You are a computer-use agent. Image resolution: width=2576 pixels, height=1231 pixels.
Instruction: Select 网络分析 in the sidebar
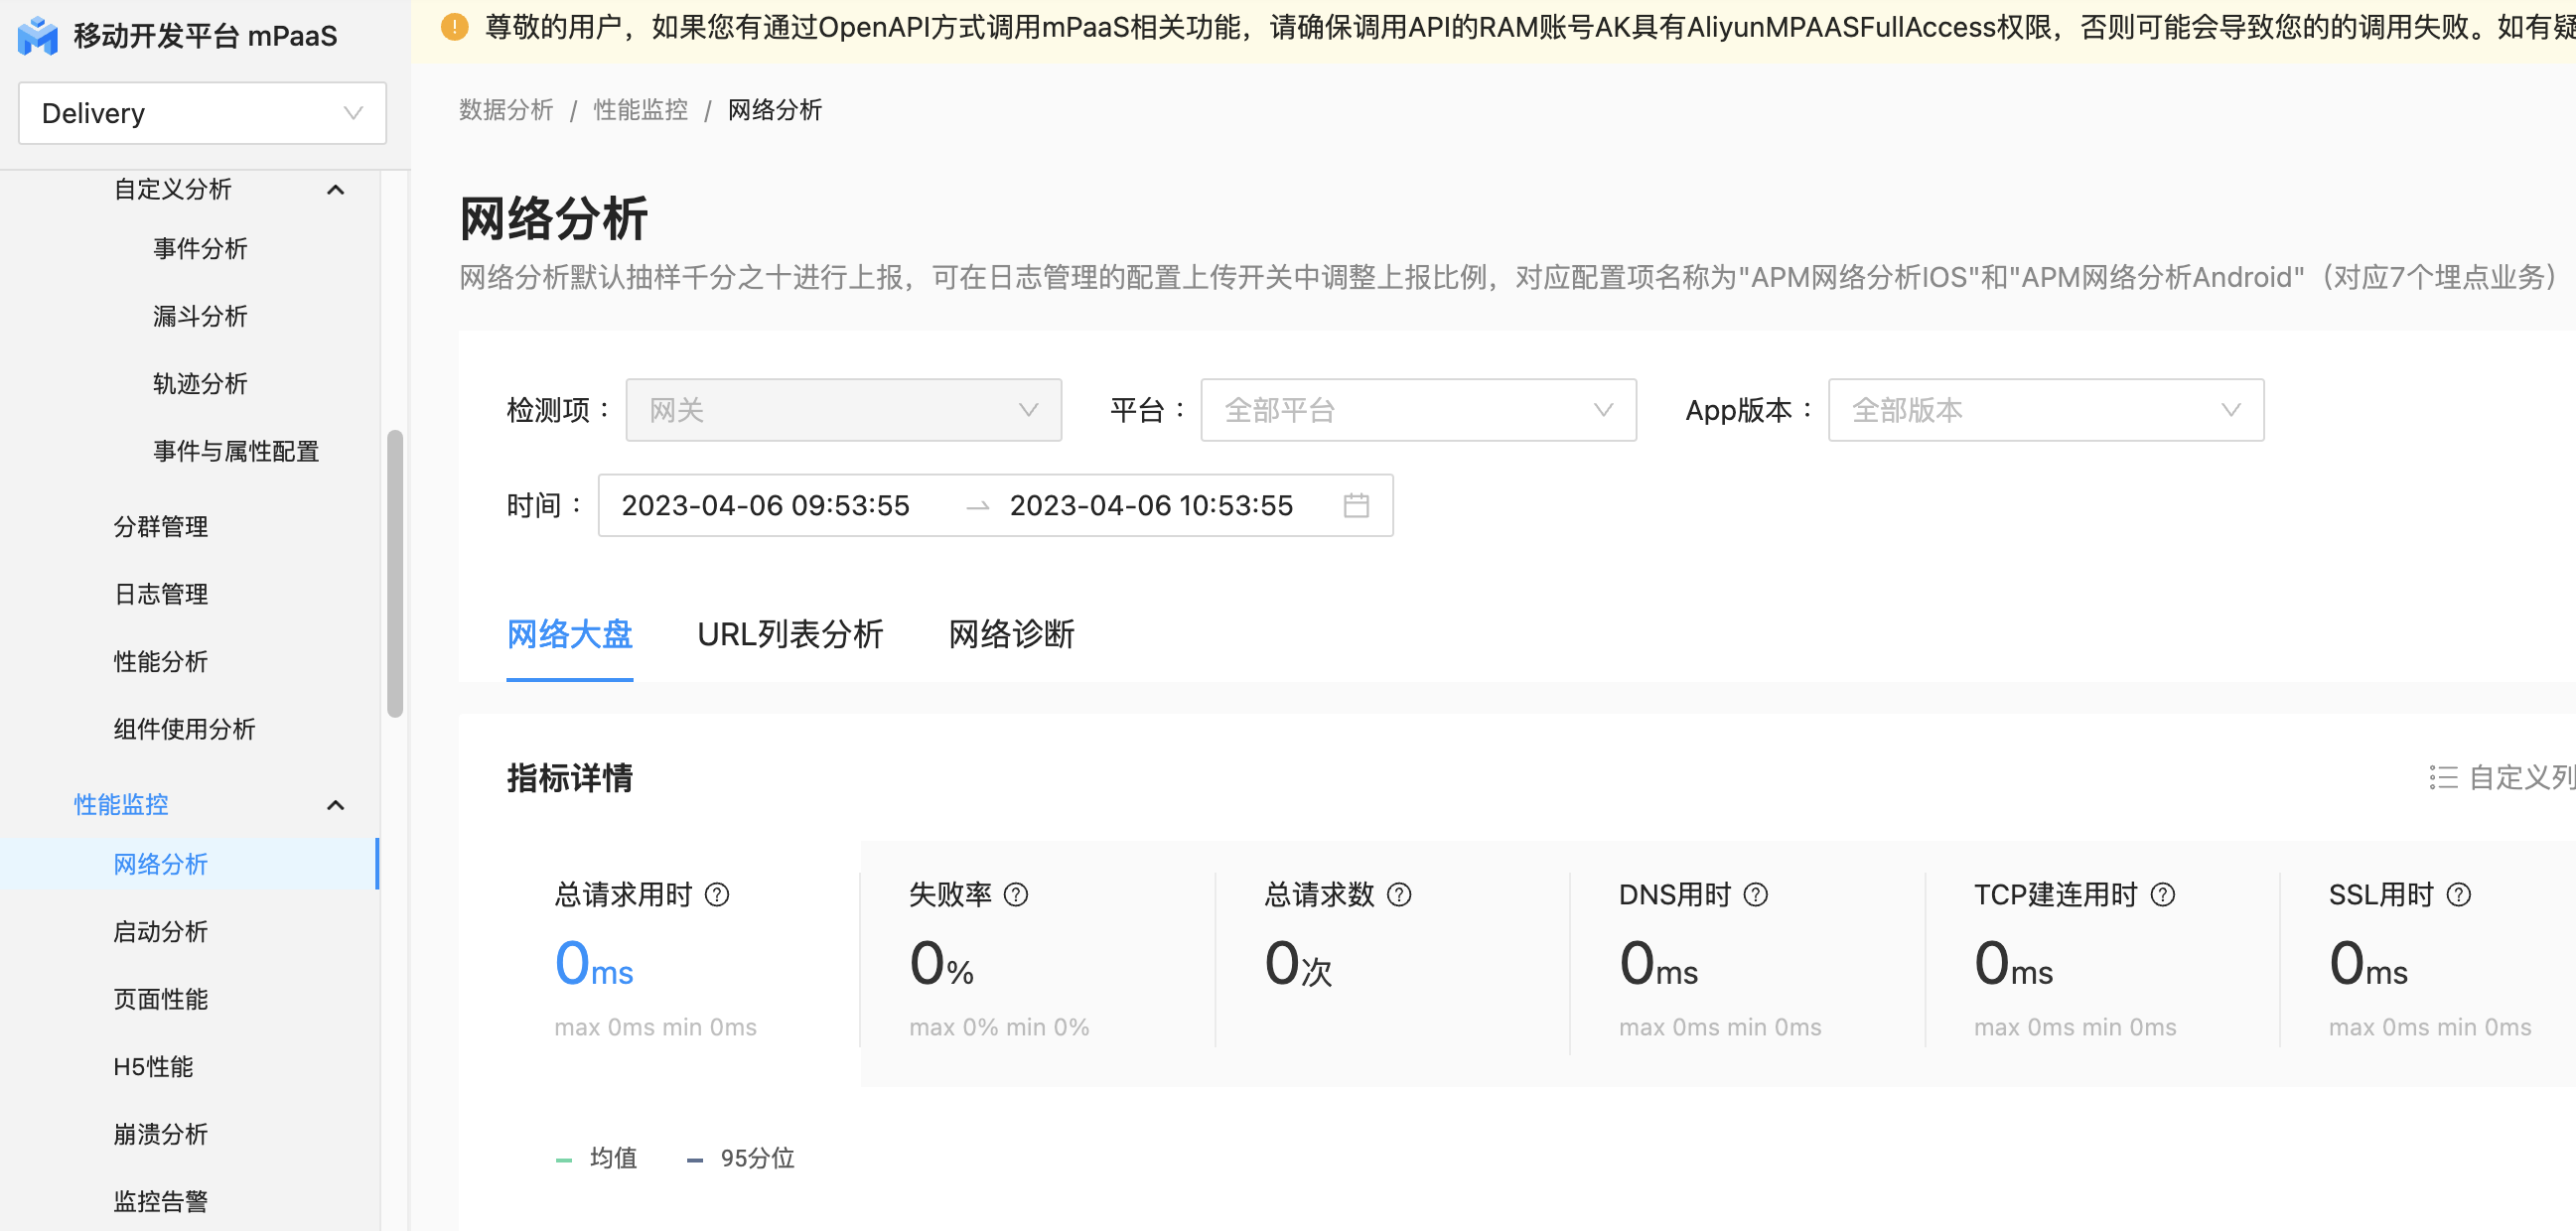(190, 864)
